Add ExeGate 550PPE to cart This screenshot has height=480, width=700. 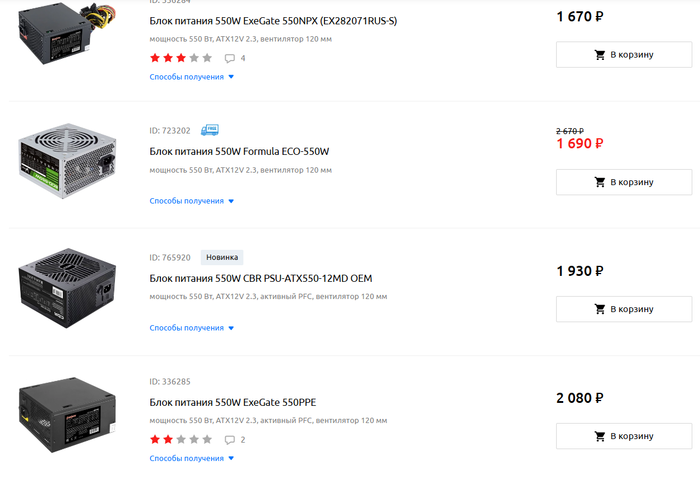(624, 436)
